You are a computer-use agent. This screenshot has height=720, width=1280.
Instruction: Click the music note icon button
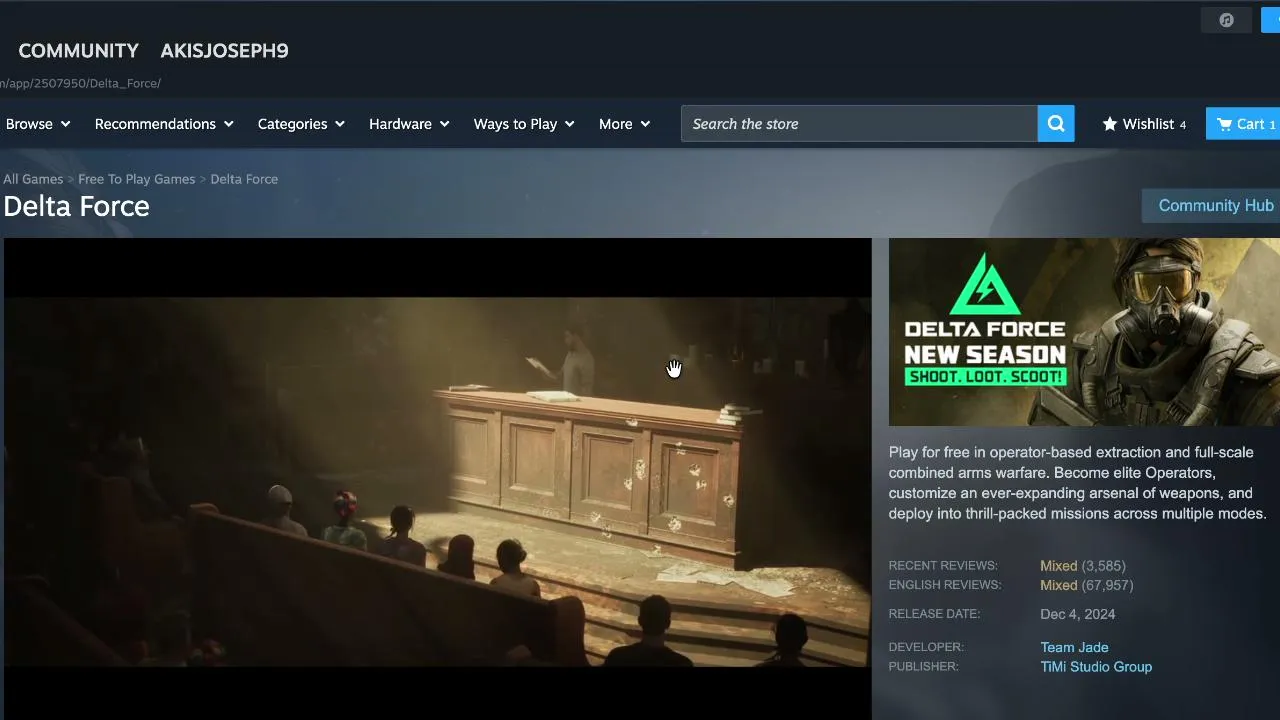click(1226, 20)
